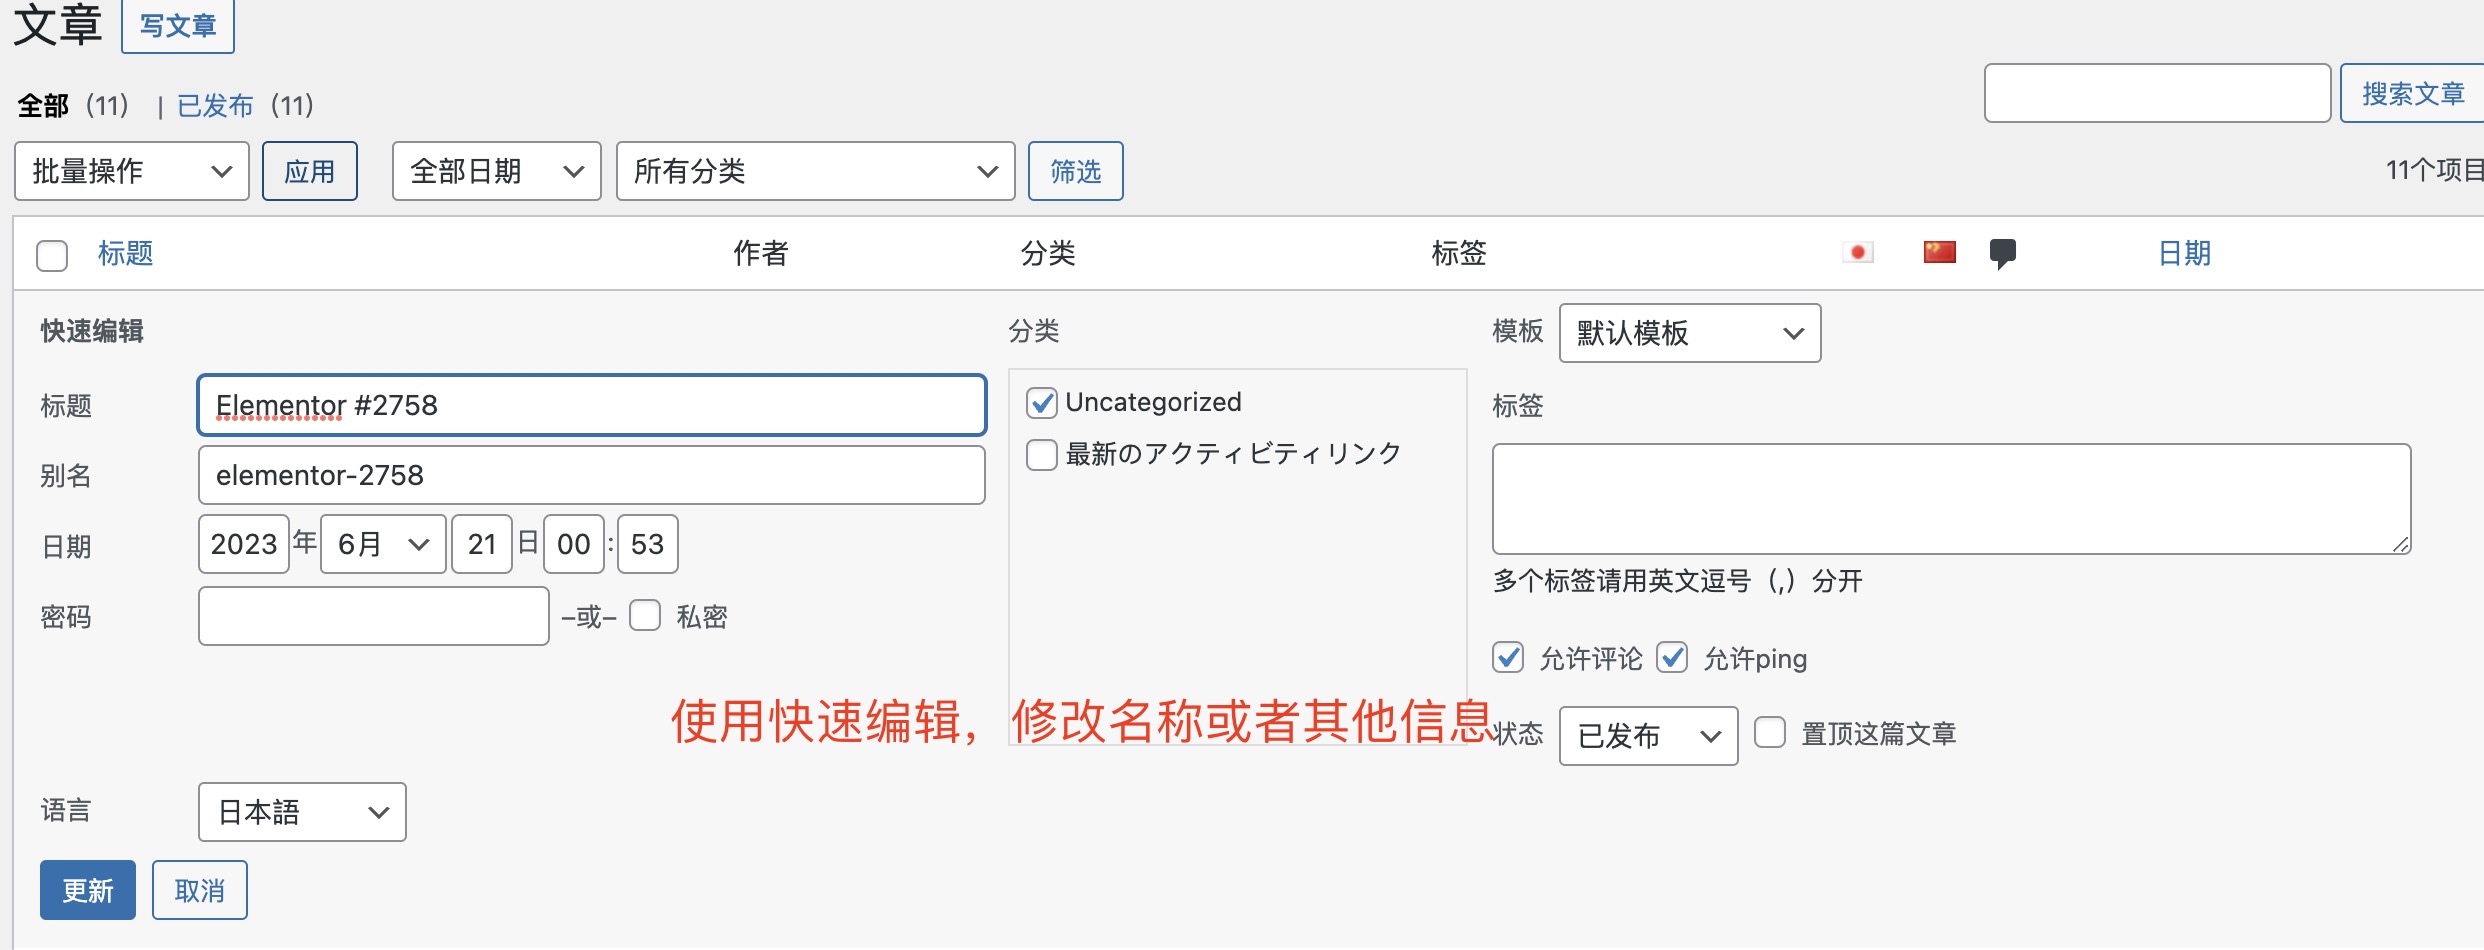Click the comments bubble column icon
The width and height of the screenshot is (2484, 950).
[2002, 253]
